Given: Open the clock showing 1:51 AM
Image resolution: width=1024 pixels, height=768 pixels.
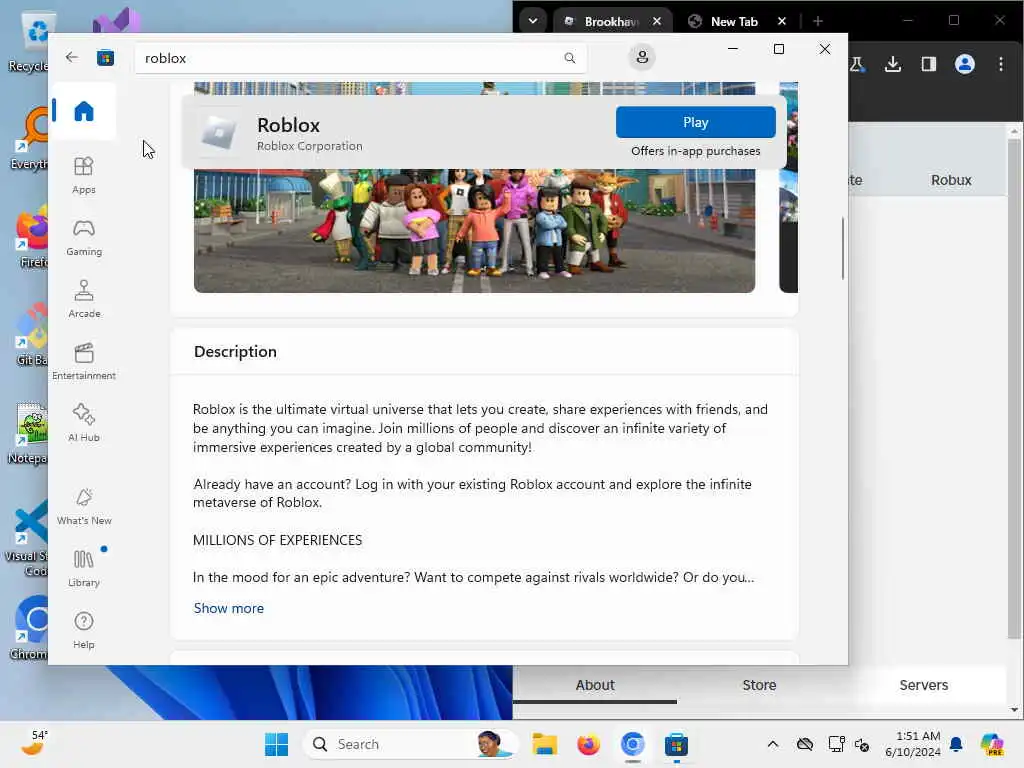Looking at the screenshot, I should click(x=913, y=744).
